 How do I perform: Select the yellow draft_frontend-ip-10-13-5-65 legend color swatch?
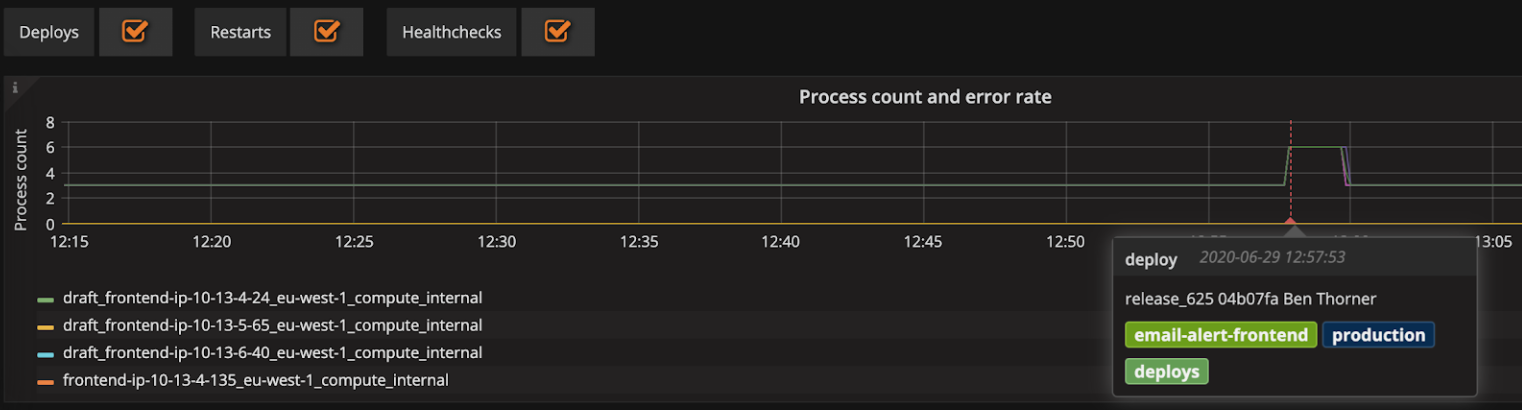click(x=45, y=327)
